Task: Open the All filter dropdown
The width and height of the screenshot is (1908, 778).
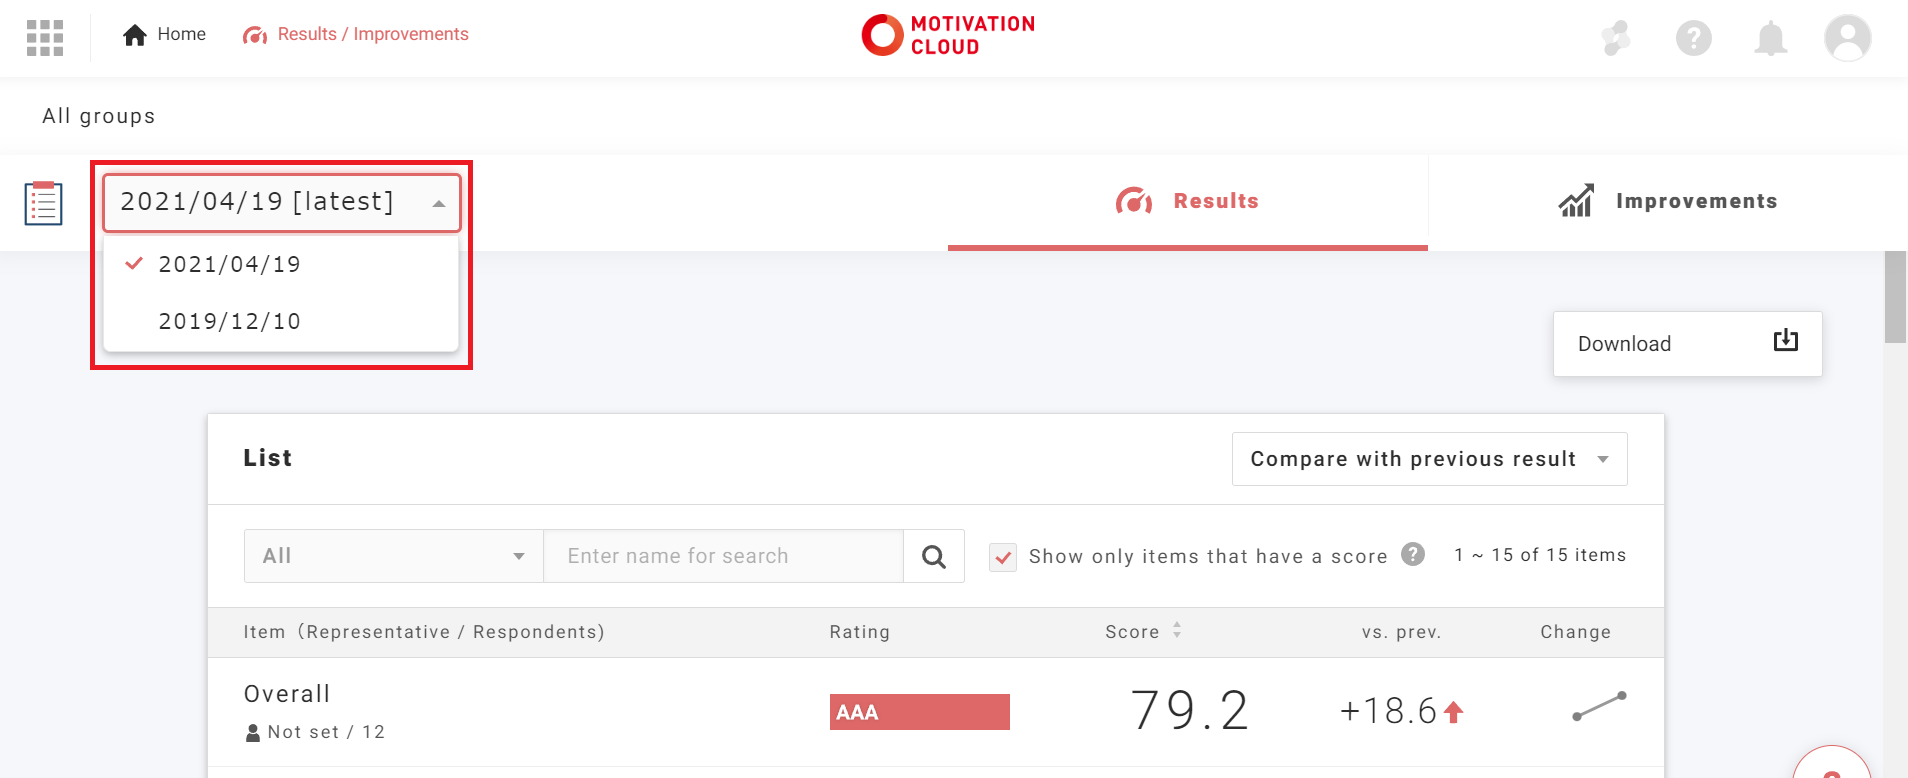Action: tap(393, 556)
